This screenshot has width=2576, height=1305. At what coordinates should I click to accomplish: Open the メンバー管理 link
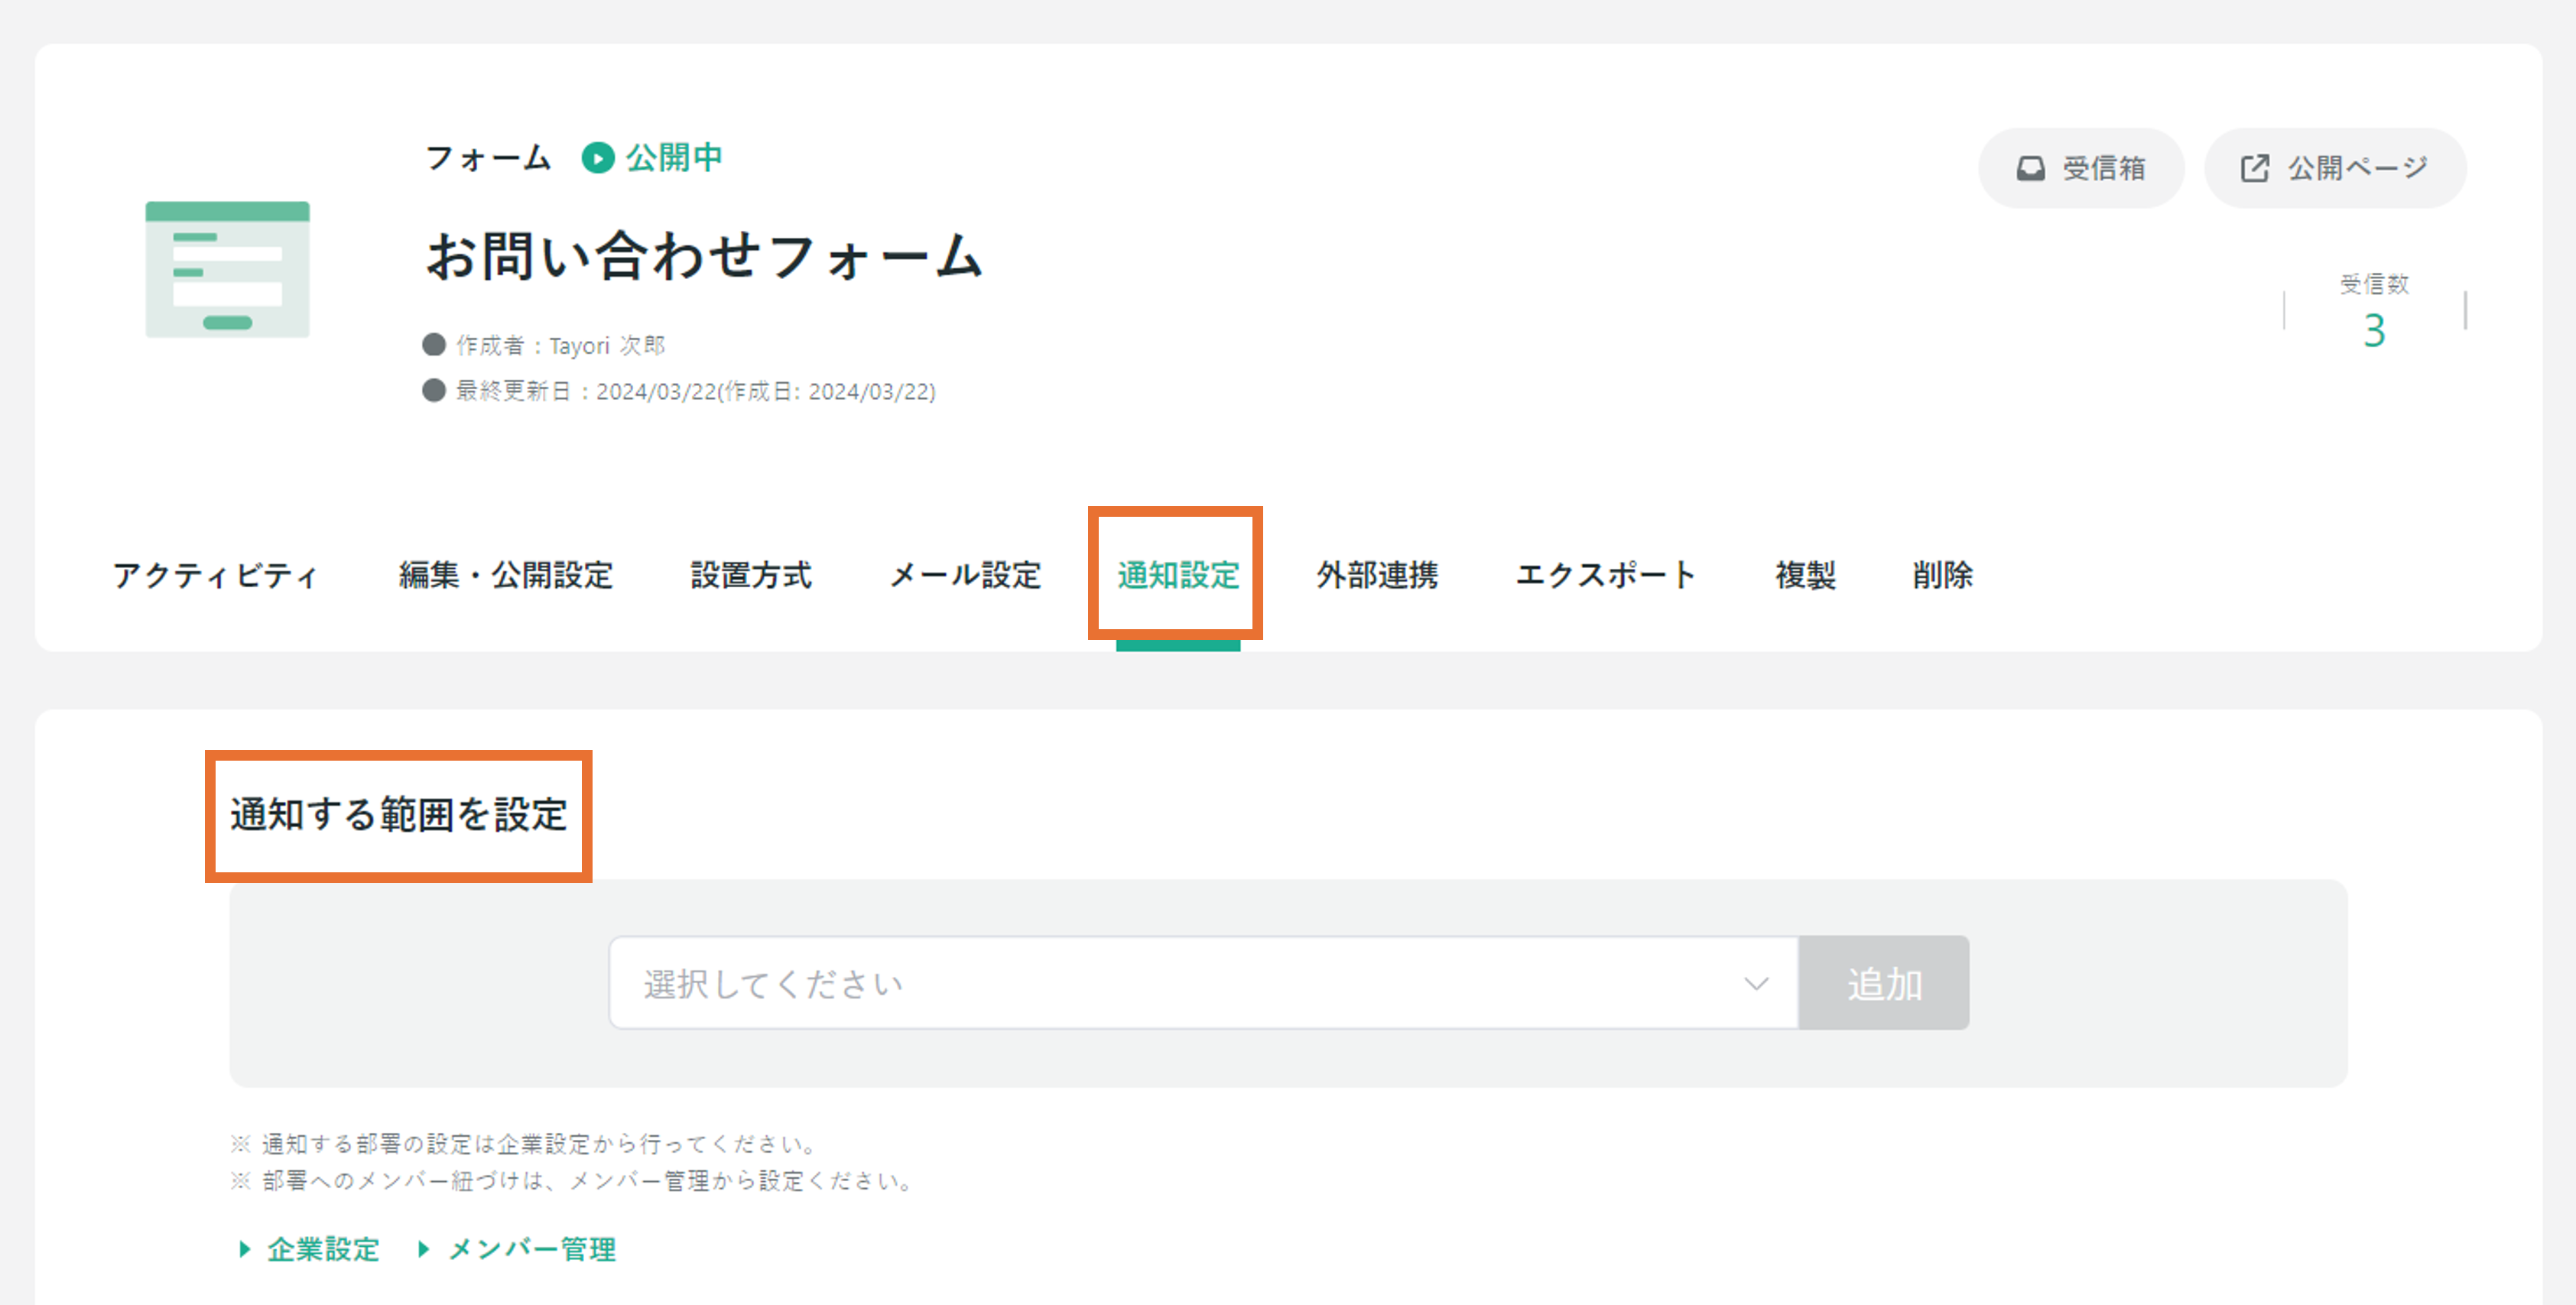[532, 1248]
